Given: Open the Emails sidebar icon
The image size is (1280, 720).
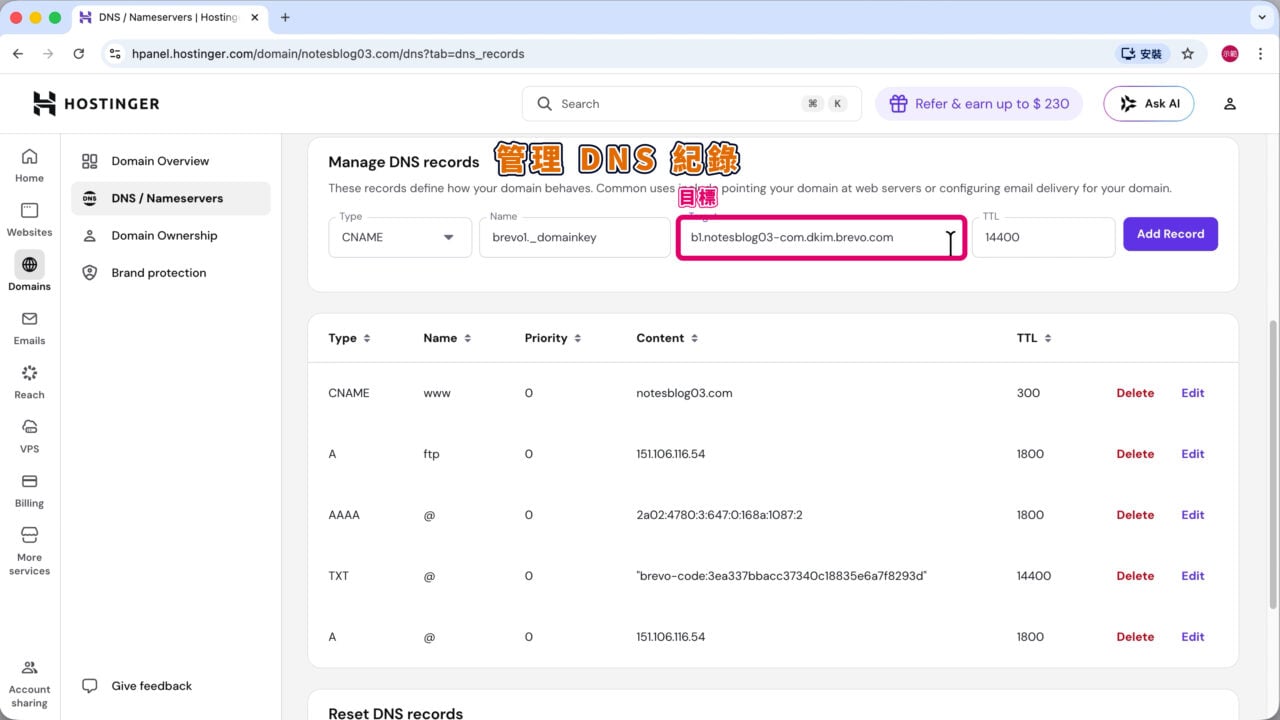Looking at the screenshot, I should [x=29, y=328].
